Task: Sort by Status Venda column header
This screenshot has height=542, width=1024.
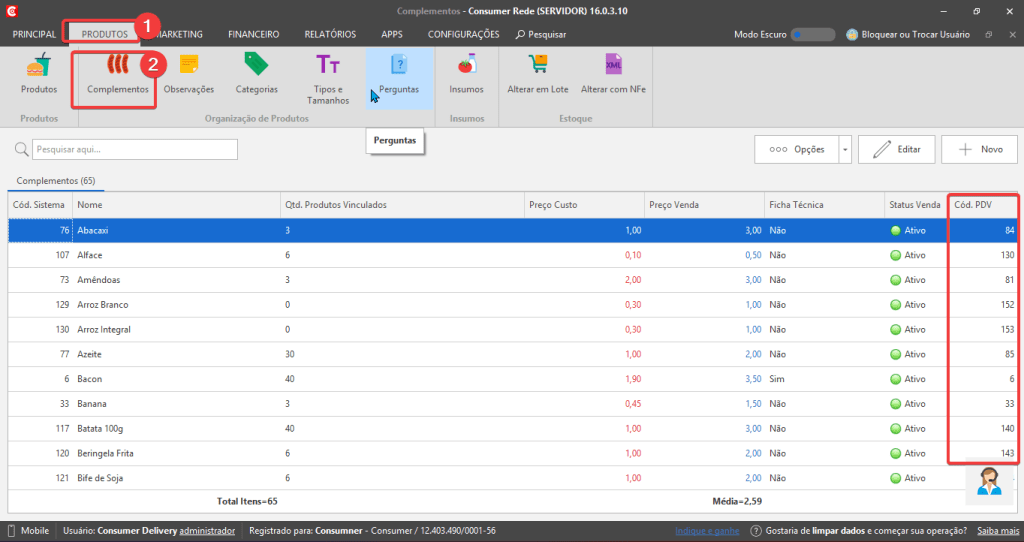Action: [x=916, y=205]
